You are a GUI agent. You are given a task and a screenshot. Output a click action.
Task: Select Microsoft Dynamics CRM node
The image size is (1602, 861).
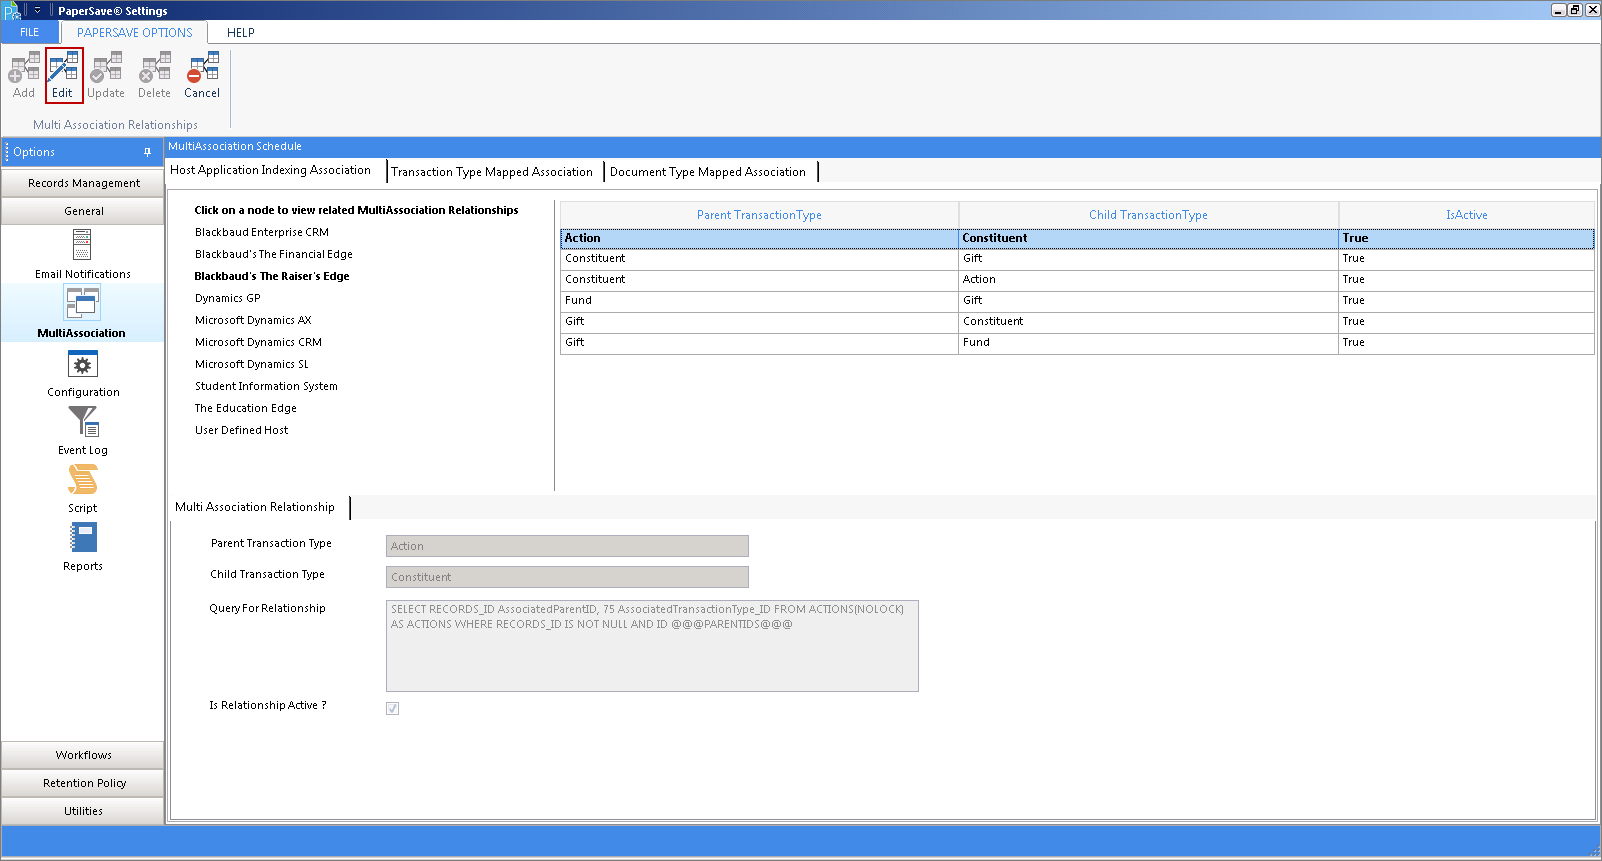coord(258,342)
